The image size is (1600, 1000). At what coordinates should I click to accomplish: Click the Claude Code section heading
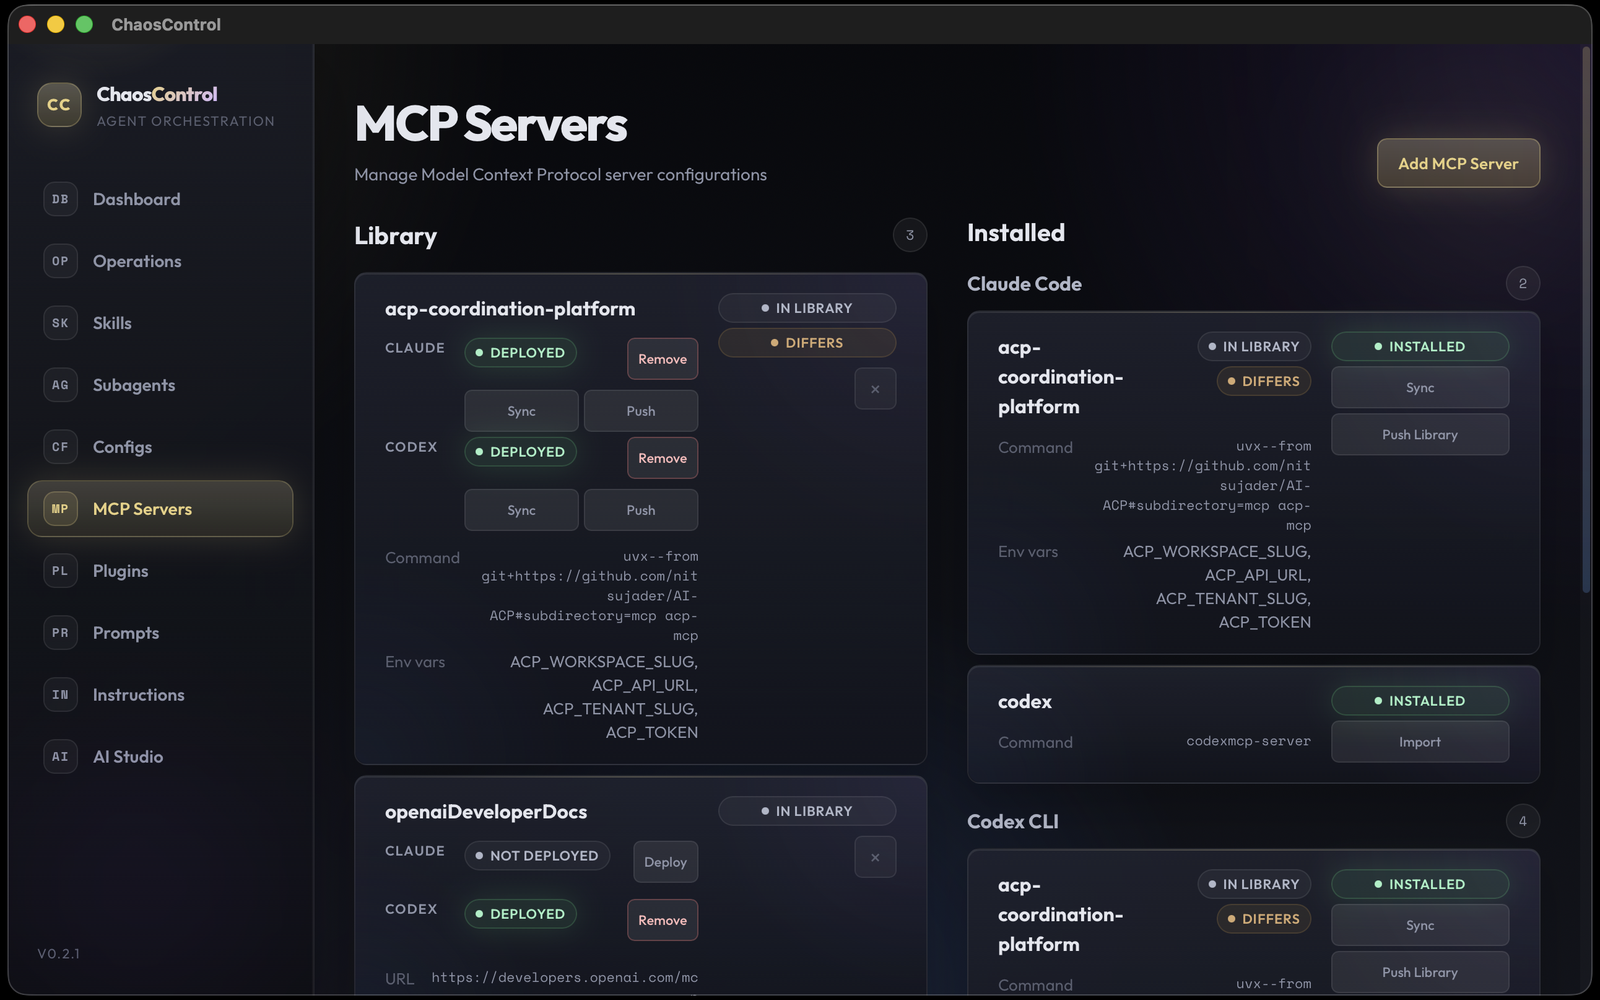click(1024, 284)
